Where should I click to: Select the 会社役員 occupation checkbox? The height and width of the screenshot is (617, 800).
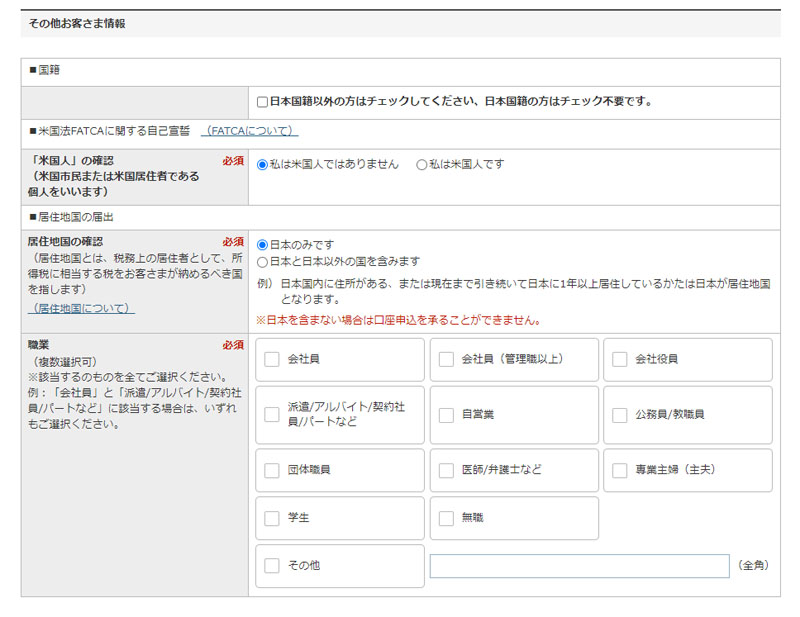(x=620, y=359)
